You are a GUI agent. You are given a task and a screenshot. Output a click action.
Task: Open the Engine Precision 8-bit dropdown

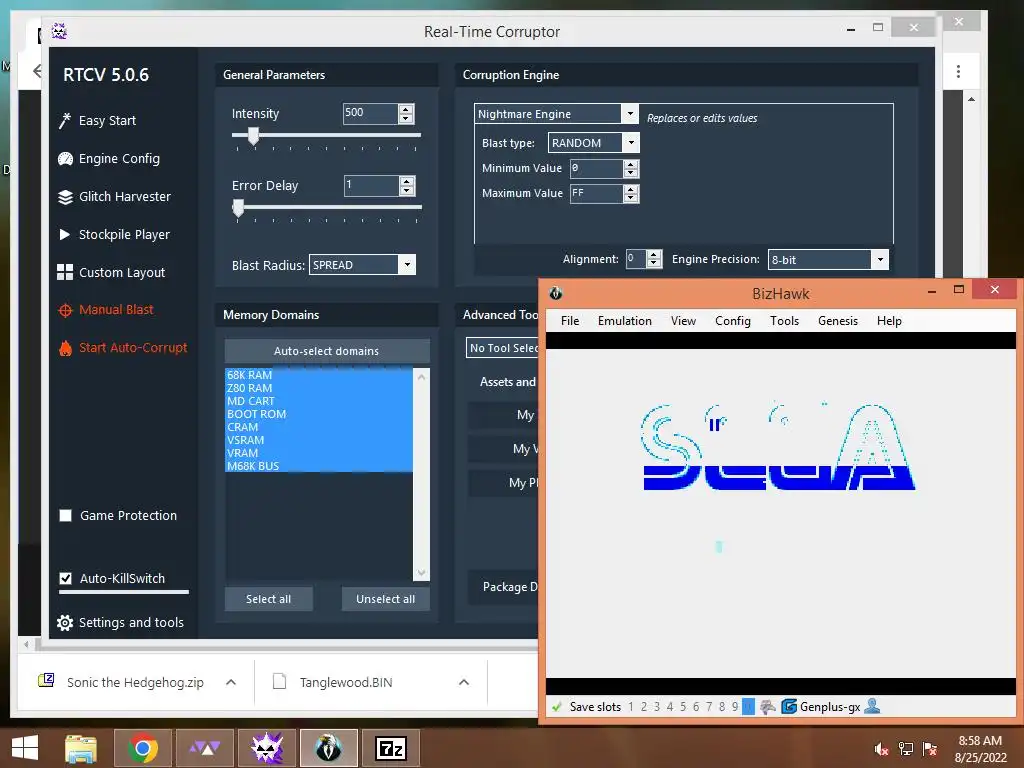(880, 259)
